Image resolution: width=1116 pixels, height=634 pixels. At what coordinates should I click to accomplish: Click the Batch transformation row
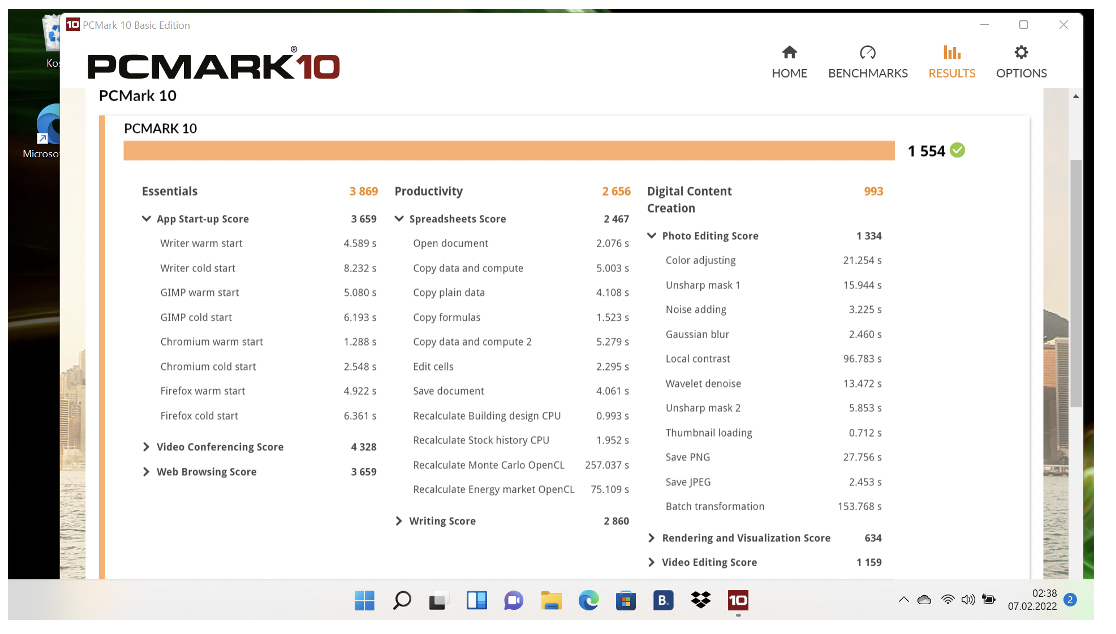coord(774,507)
